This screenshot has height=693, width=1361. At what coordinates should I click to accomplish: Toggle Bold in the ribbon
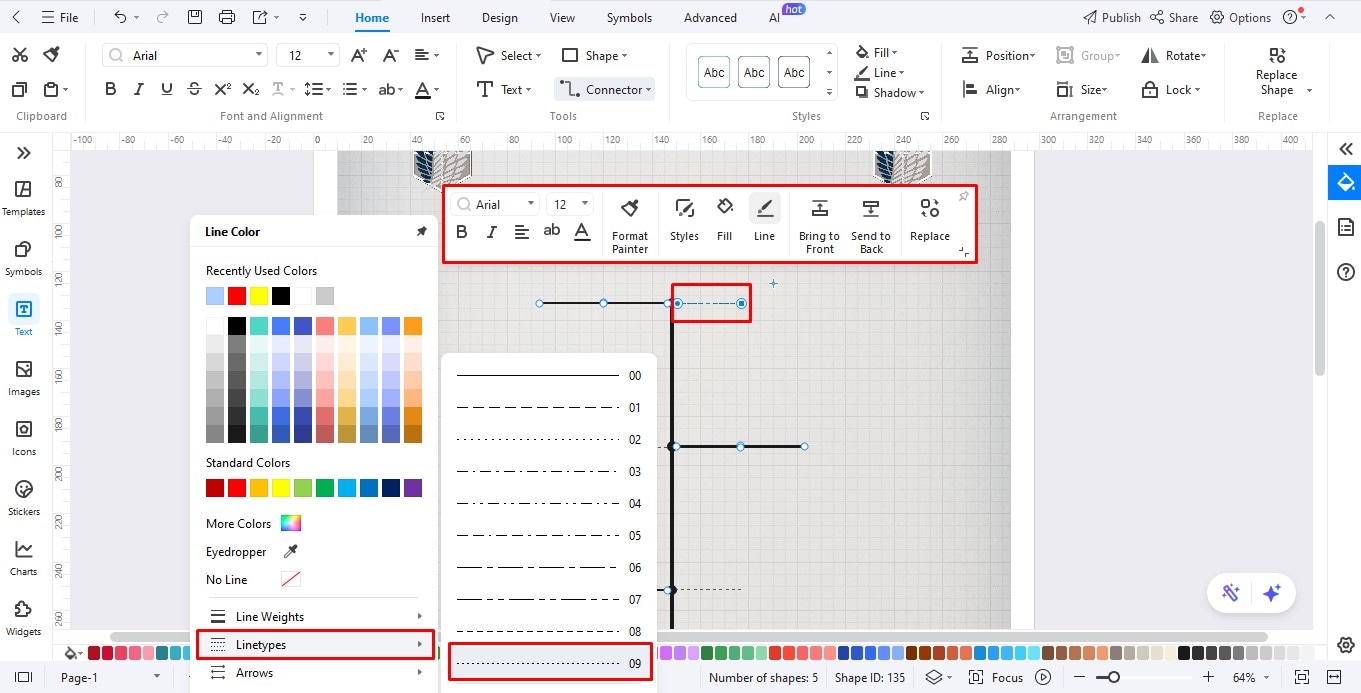tap(111, 89)
